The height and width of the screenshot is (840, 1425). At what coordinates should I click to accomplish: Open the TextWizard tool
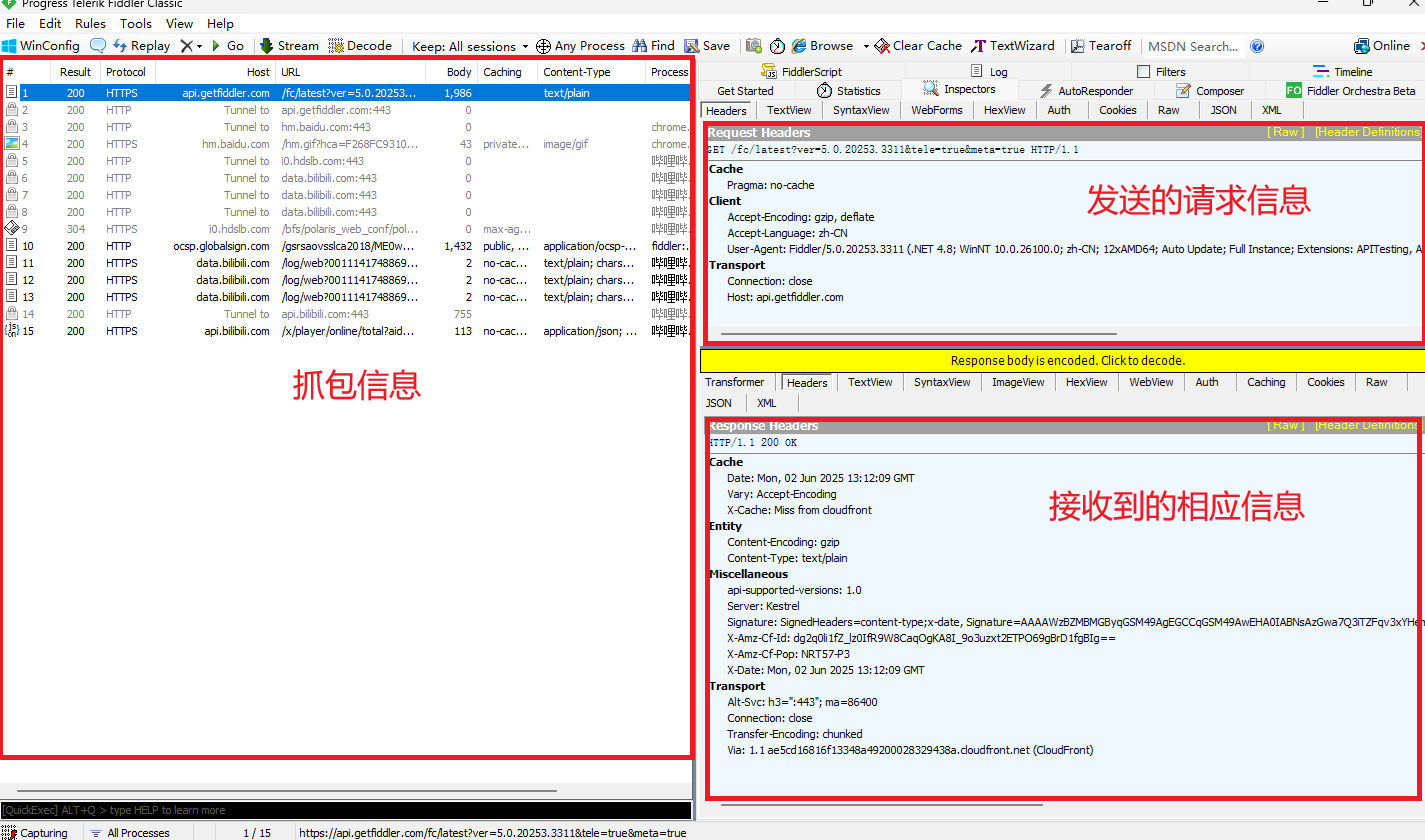click(1013, 46)
